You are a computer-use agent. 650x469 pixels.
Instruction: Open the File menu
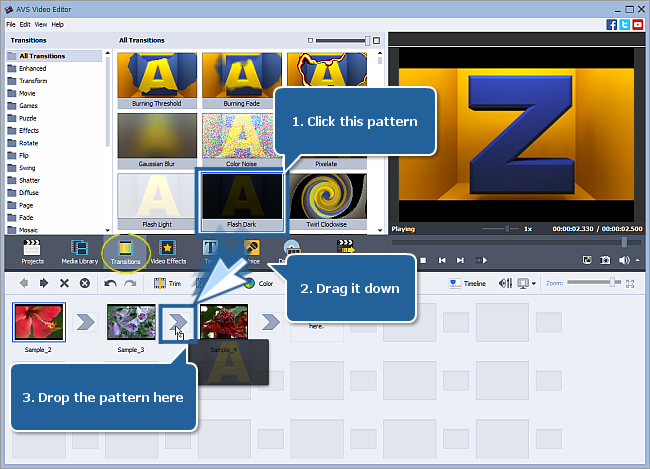tap(11, 24)
